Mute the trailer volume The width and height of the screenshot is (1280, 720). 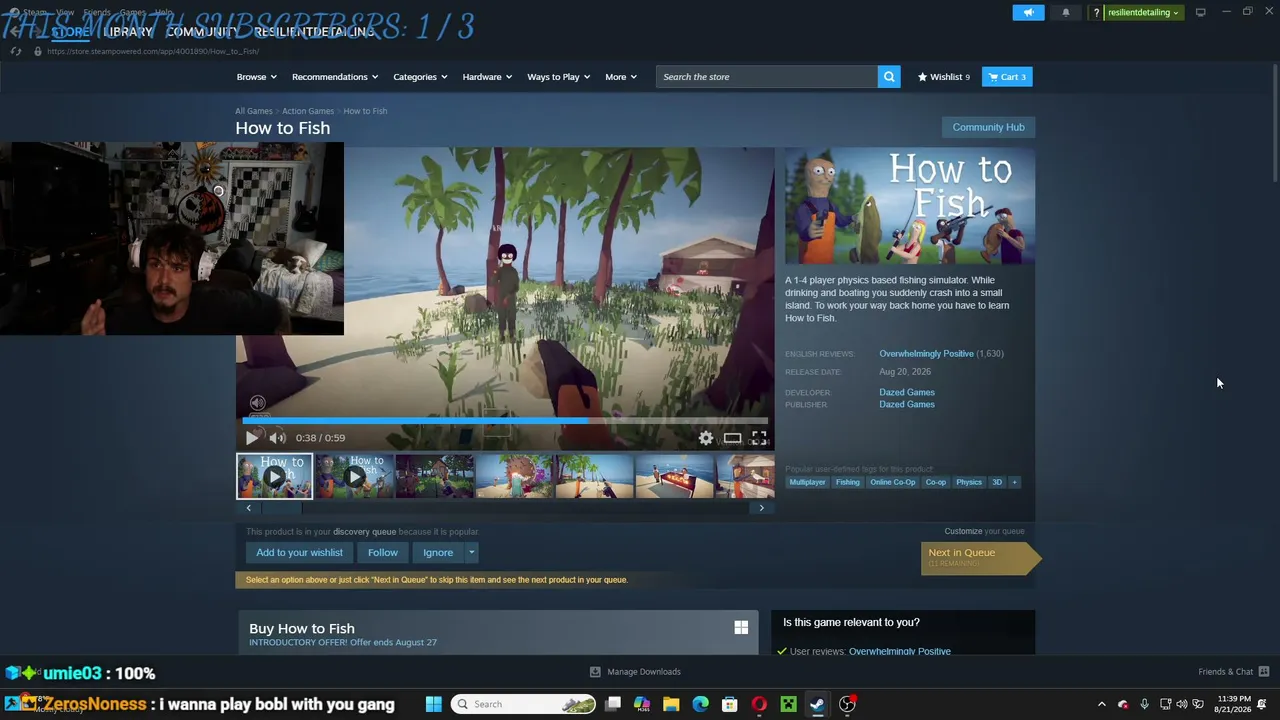277,438
